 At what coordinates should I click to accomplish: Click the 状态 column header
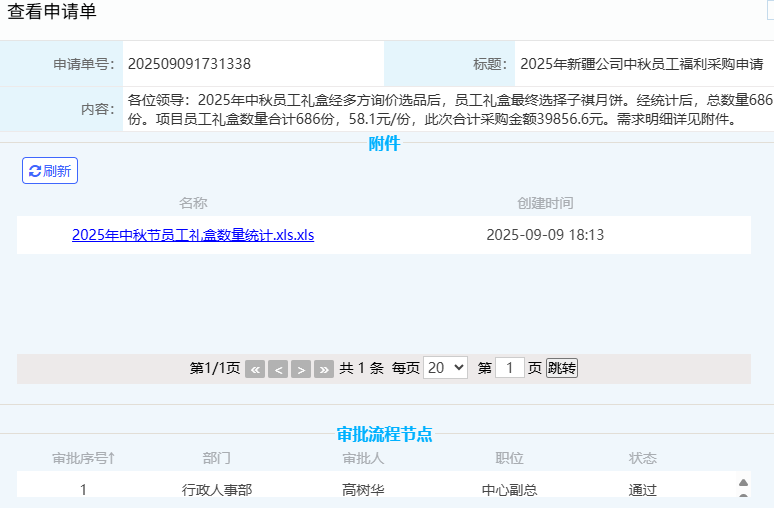[643, 458]
